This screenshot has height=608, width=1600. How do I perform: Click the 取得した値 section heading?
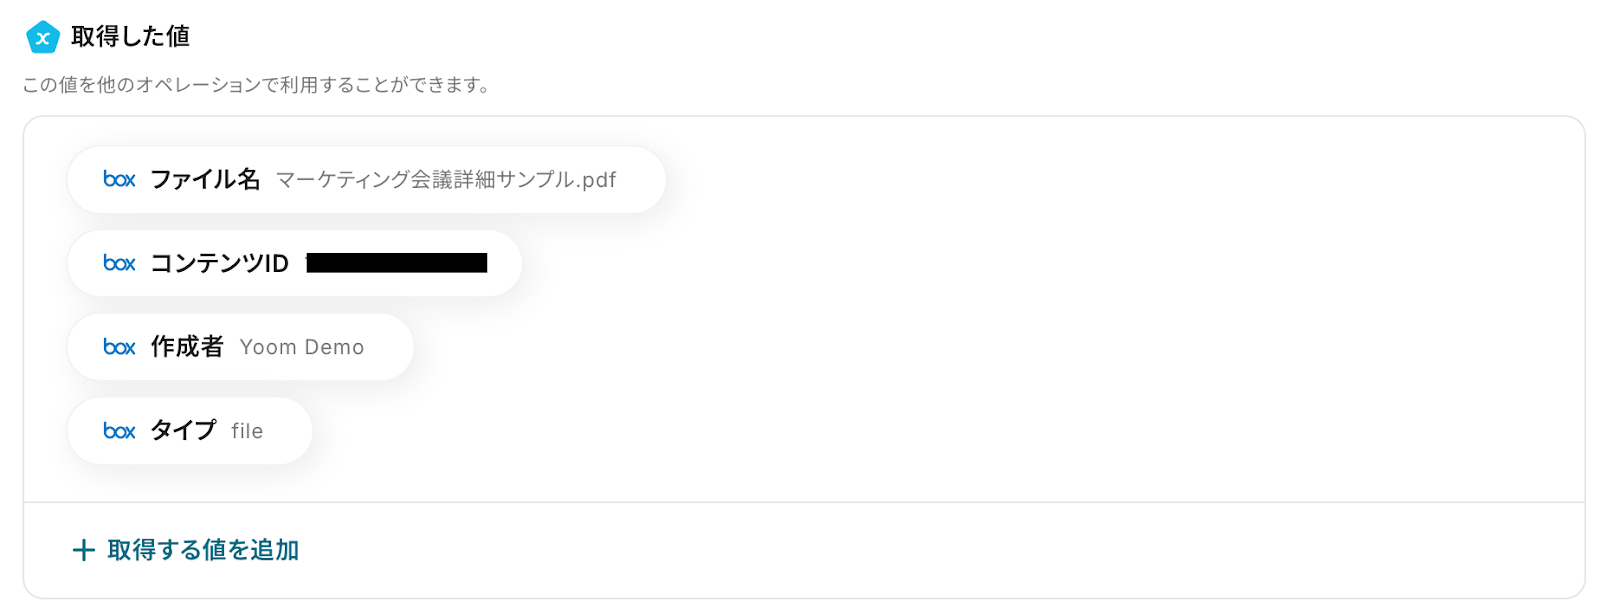[x=130, y=37]
